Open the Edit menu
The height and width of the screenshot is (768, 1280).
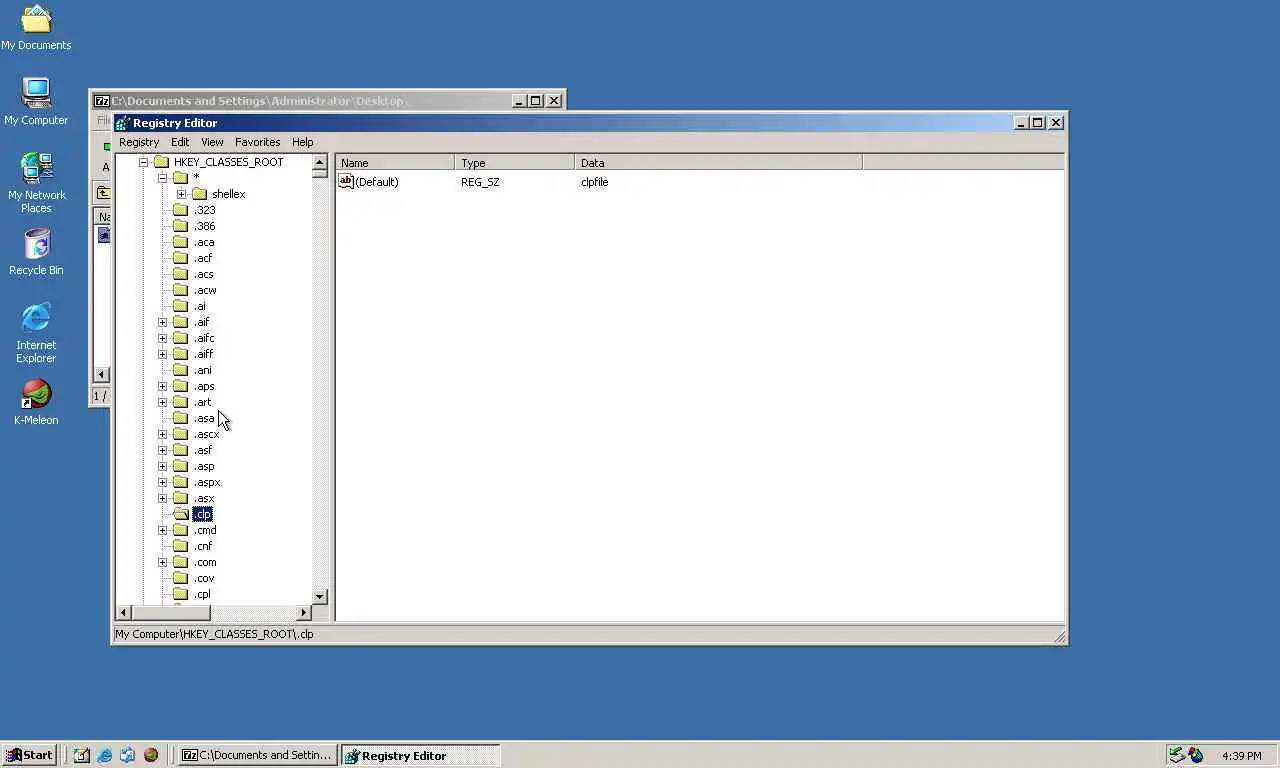click(x=180, y=142)
